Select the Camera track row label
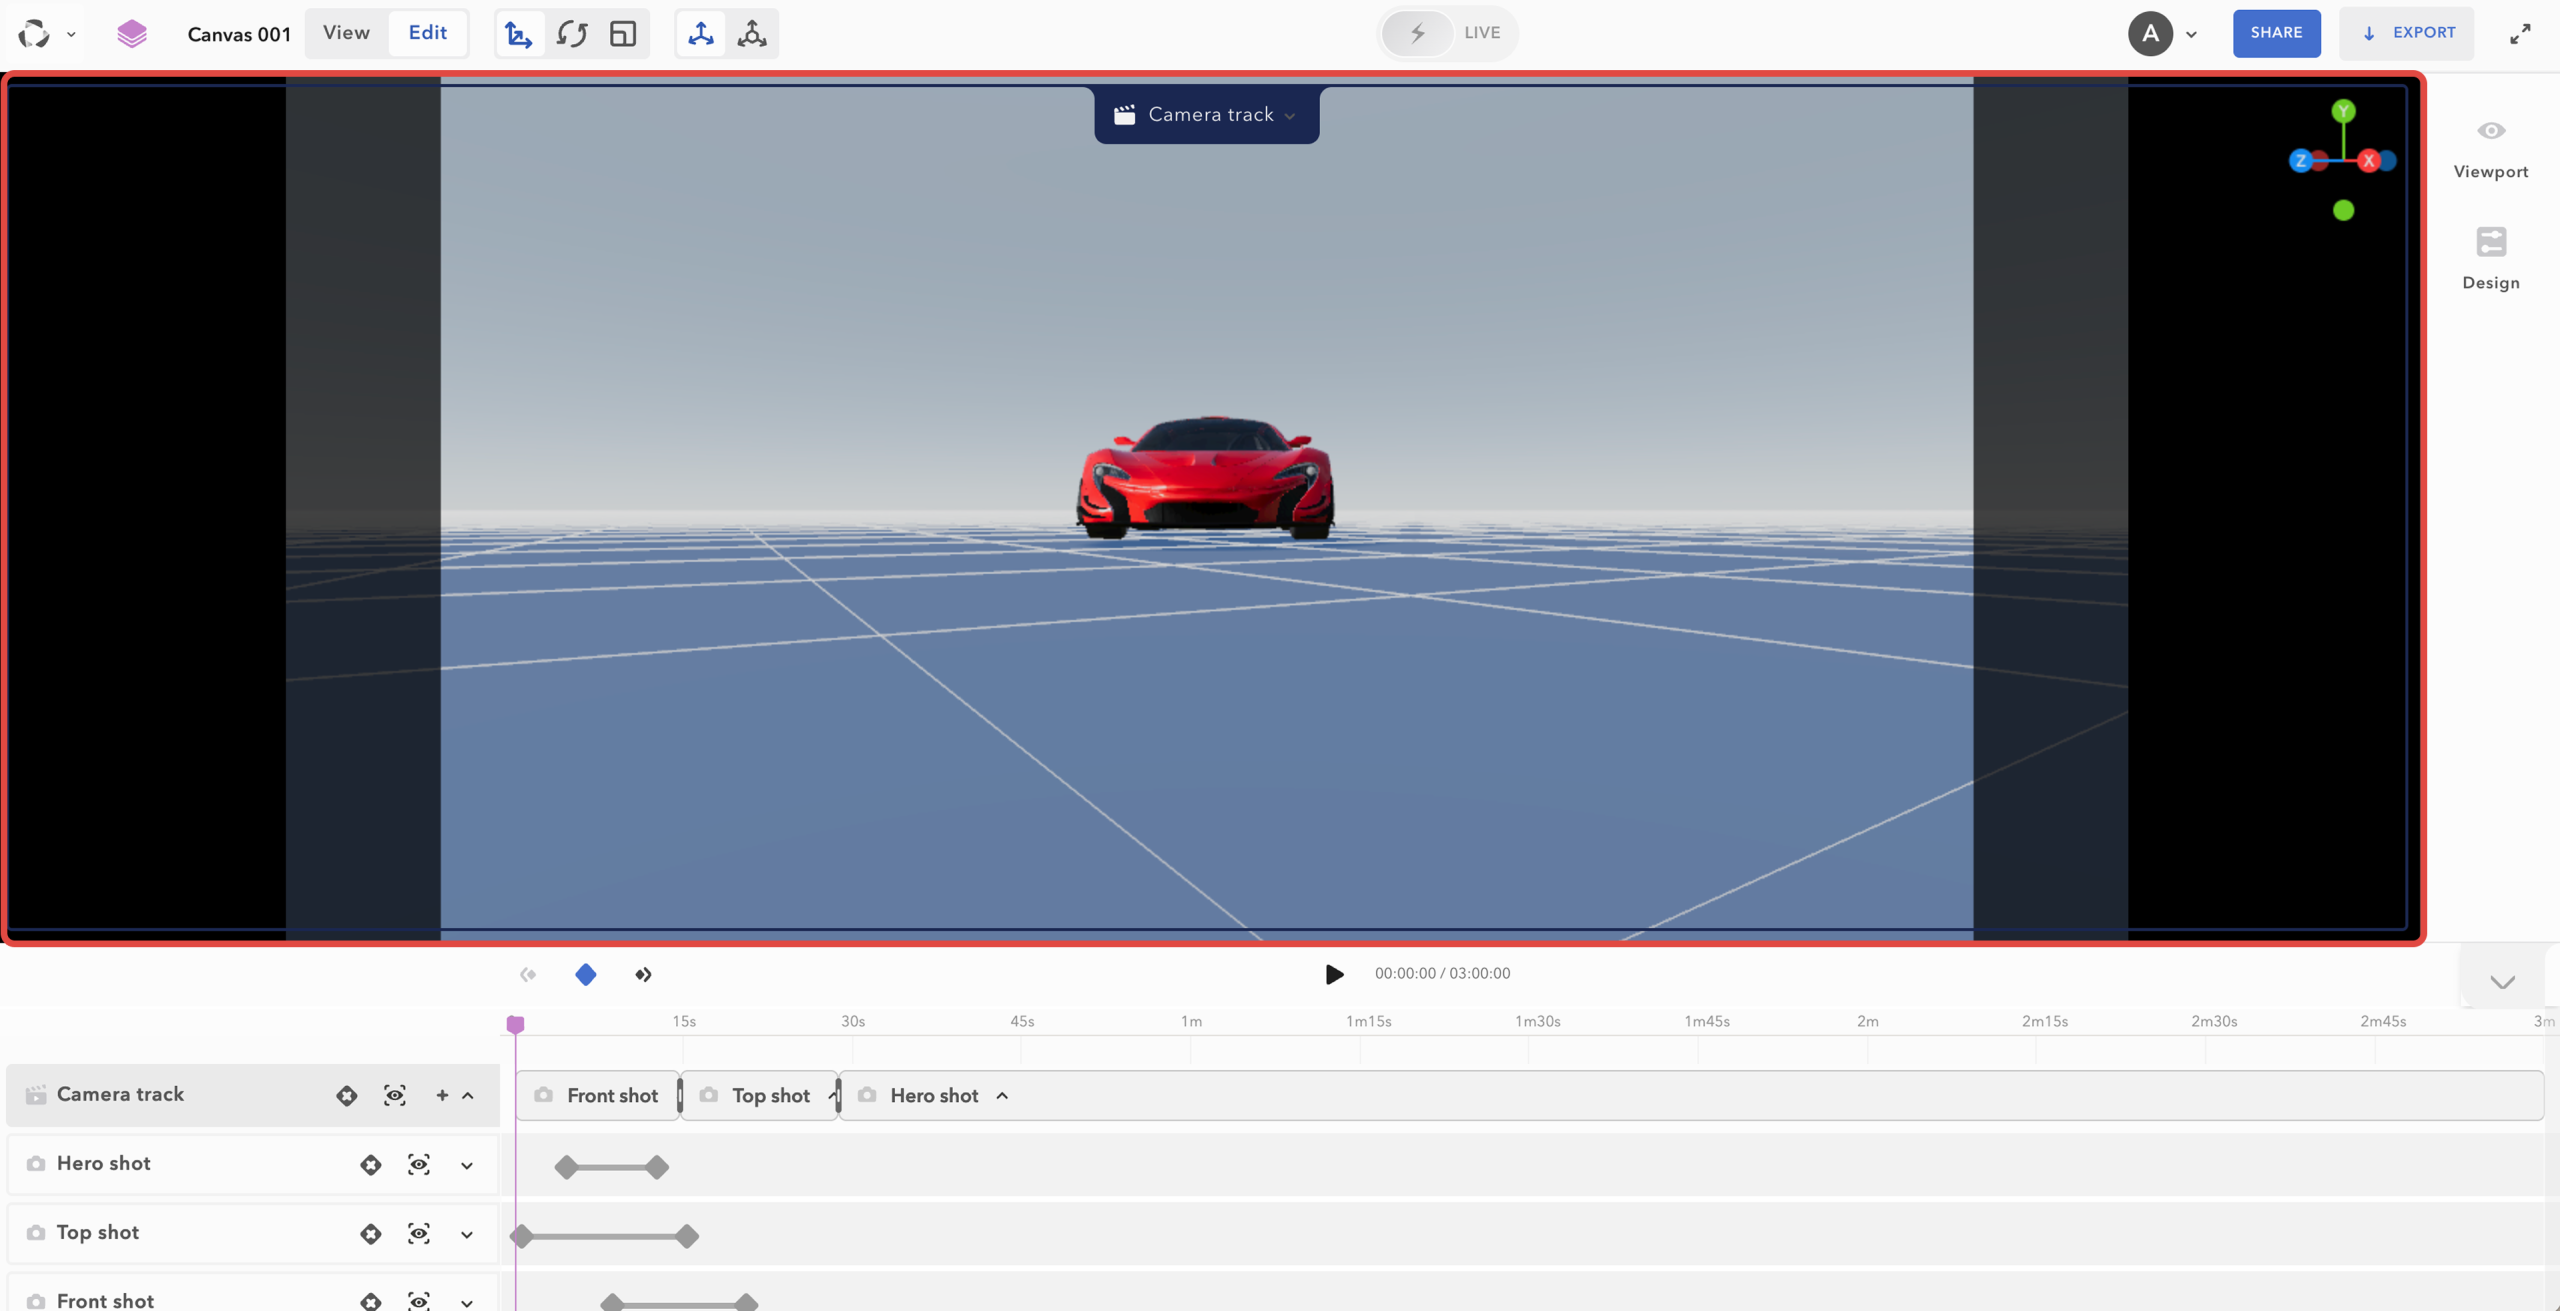 click(x=120, y=1094)
